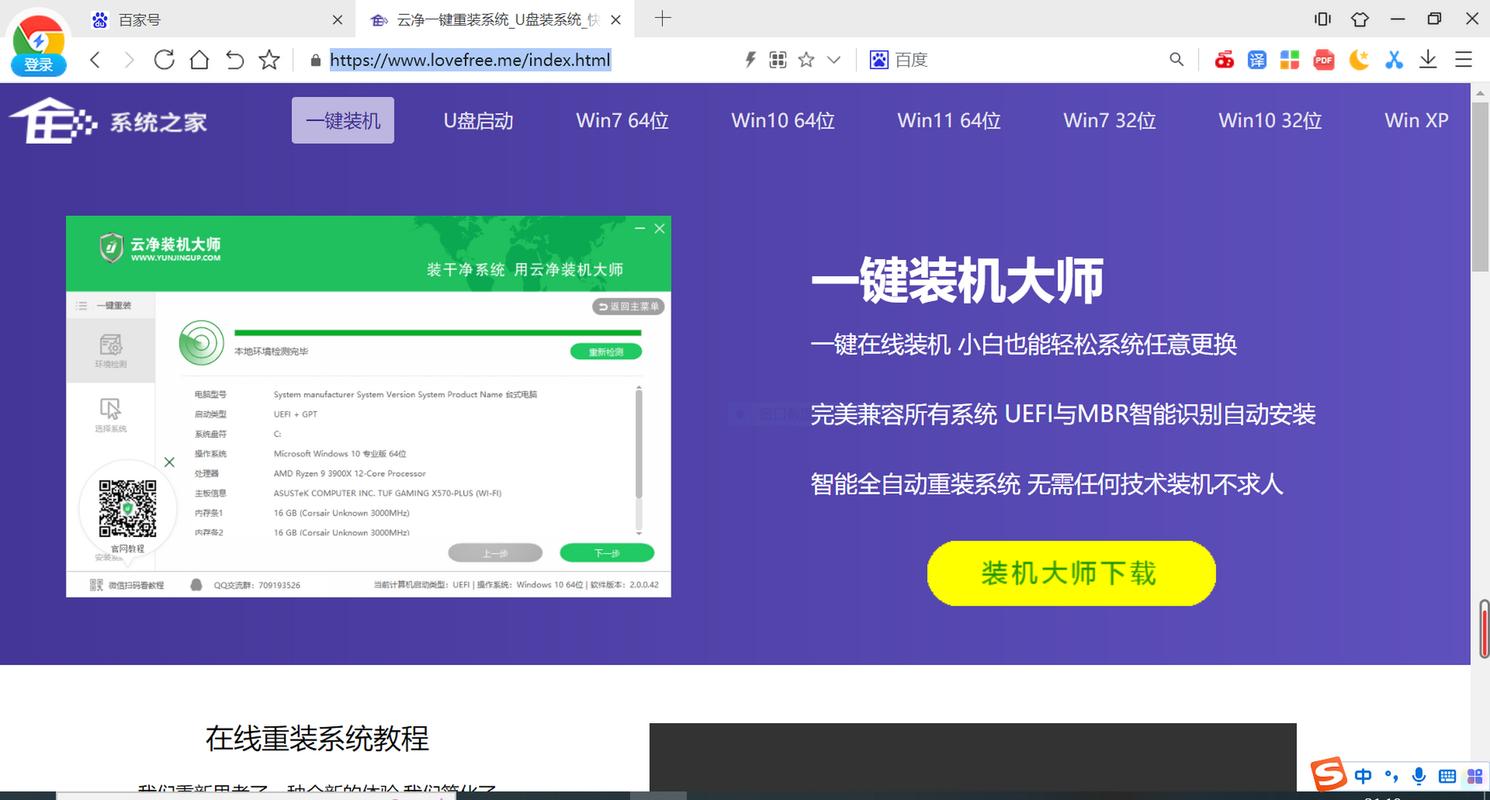Close the 百家号 tab
Viewport: 1490px width, 800px height.
[x=338, y=19]
